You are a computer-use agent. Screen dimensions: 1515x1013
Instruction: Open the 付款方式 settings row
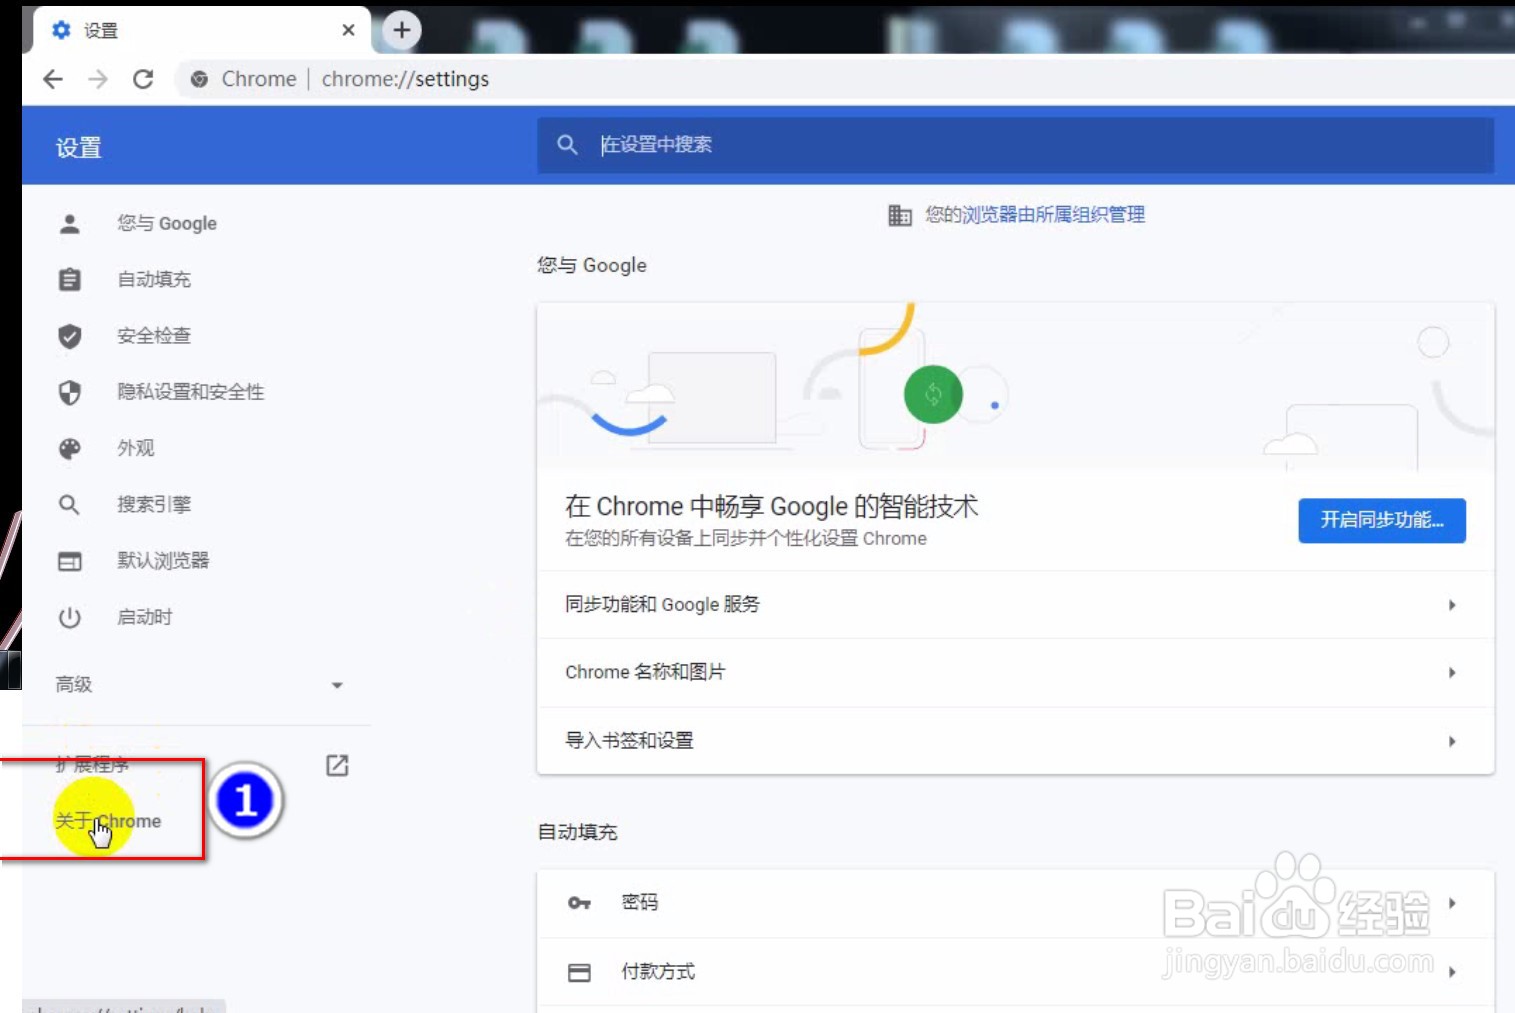(1015, 972)
